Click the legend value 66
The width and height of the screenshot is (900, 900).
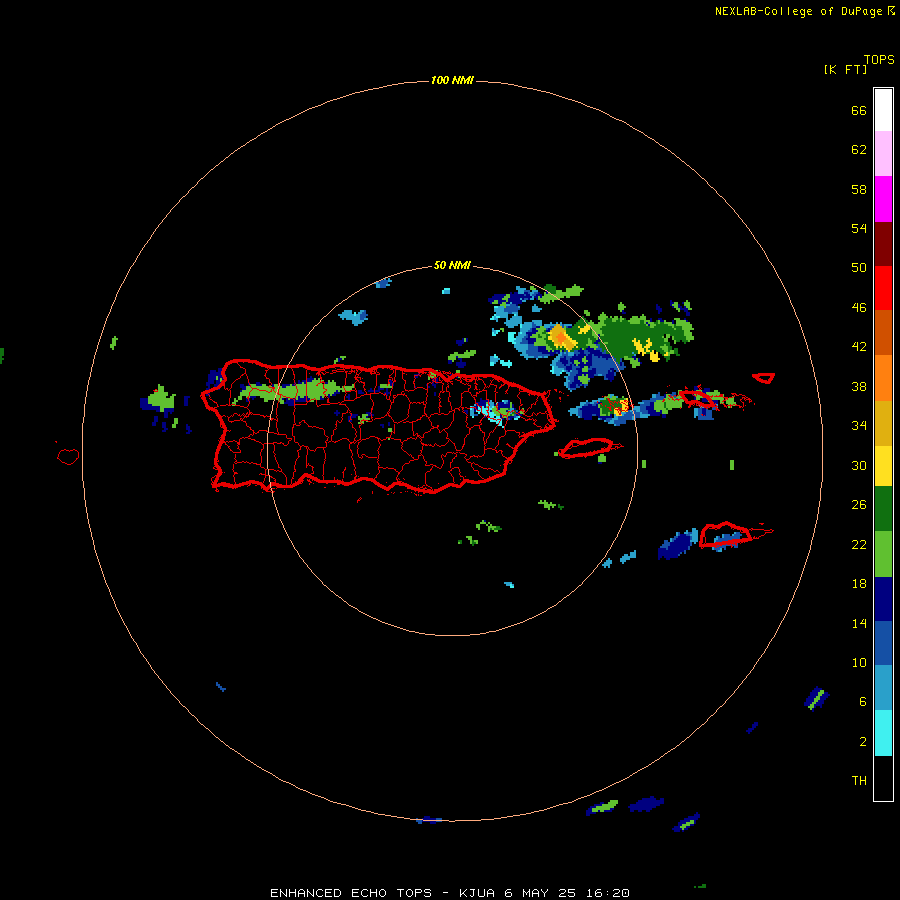[x=859, y=110]
